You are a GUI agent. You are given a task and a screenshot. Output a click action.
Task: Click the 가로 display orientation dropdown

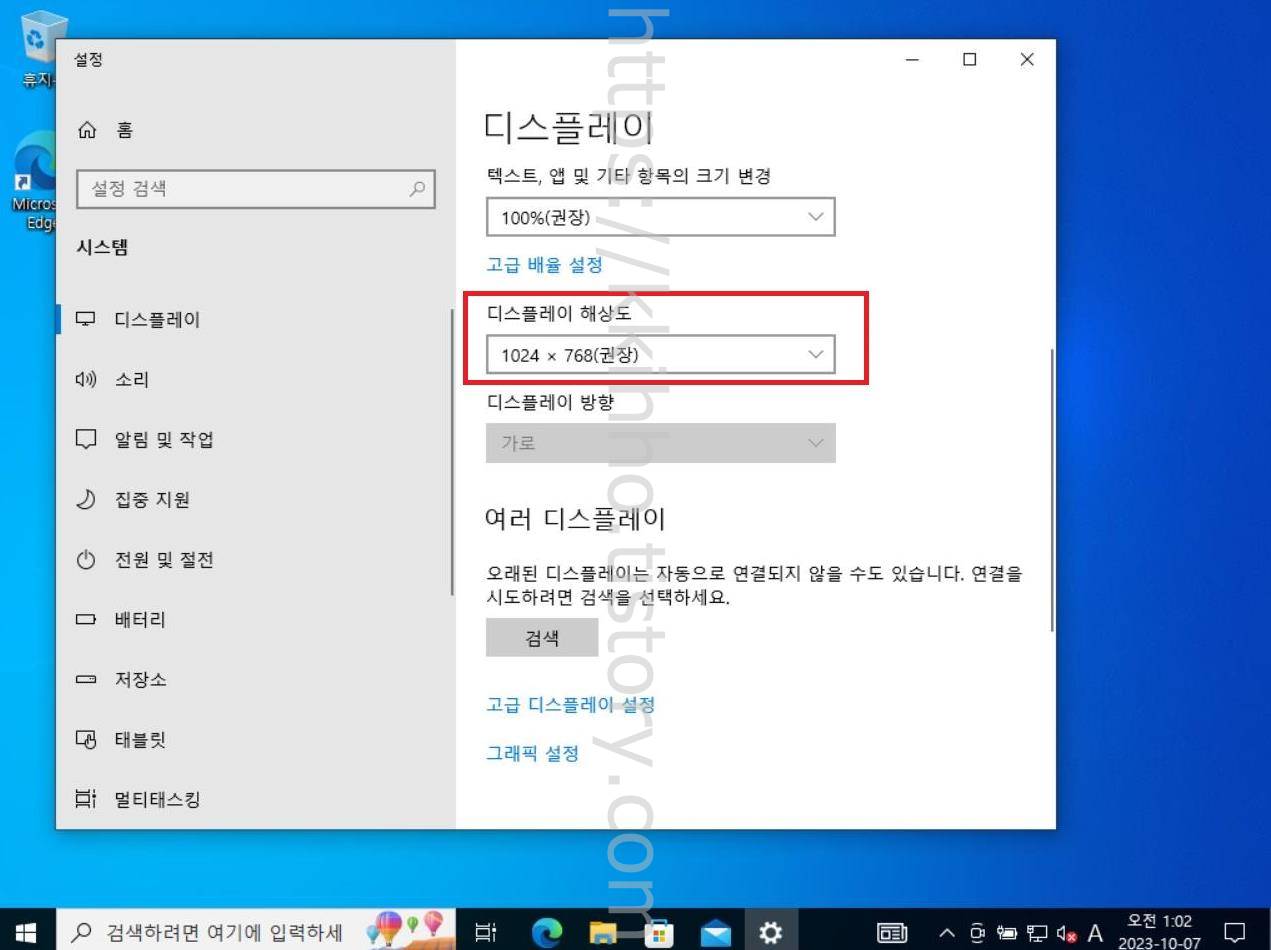click(x=660, y=443)
